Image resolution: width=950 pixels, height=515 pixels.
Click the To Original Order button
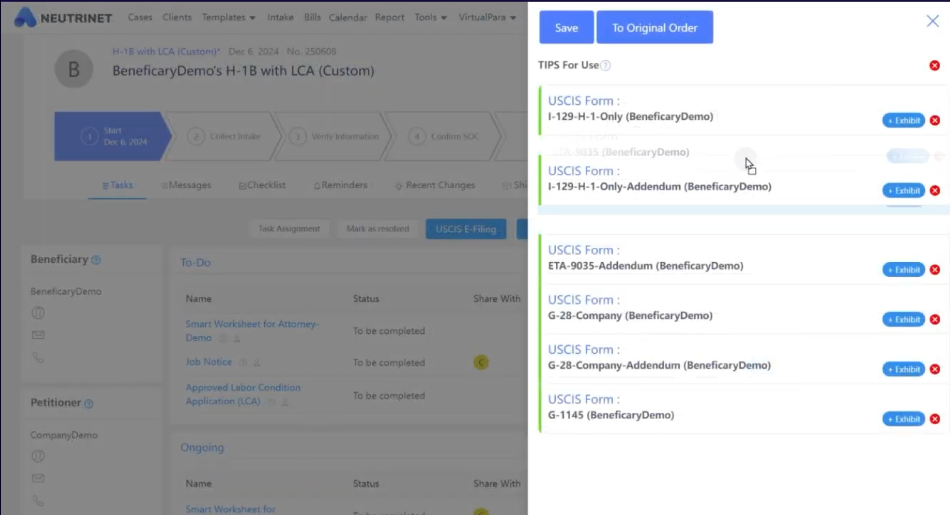pos(654,28)
